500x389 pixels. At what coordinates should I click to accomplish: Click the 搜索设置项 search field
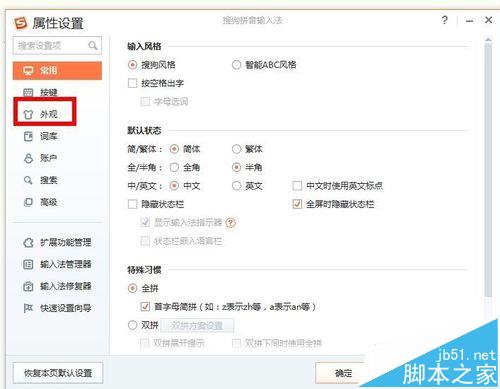click(x=57, y=45)
